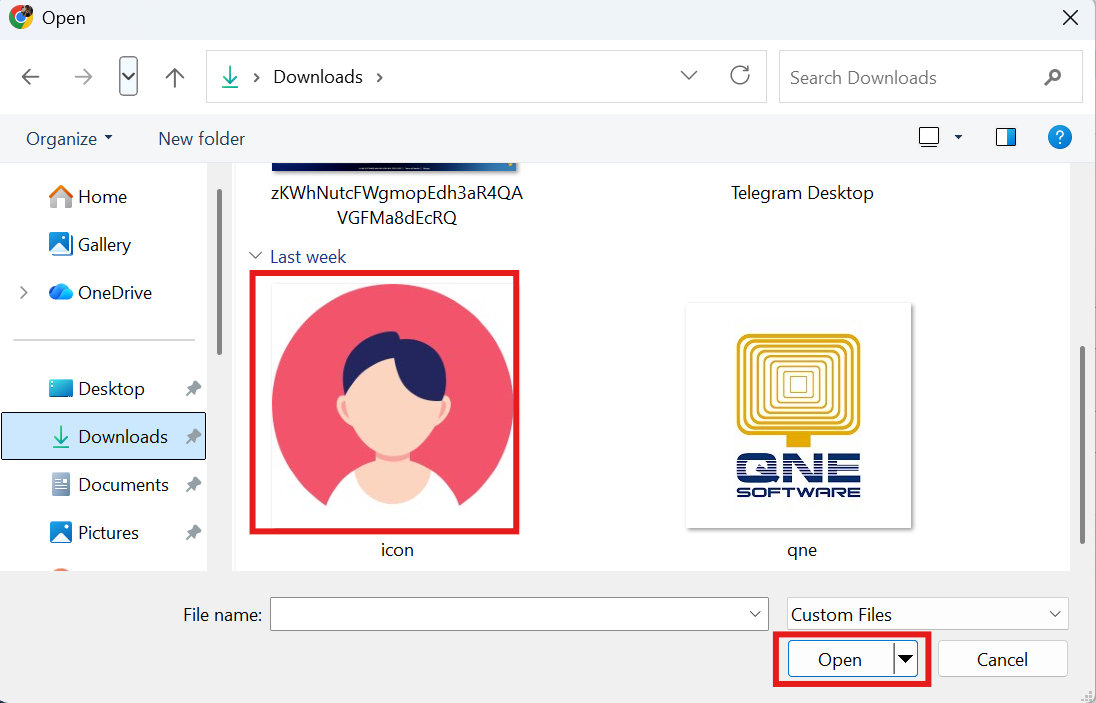Open previous locations dropdown in address bar
This screenshot has height=703, width=1096.
click(x=688, y=75)
